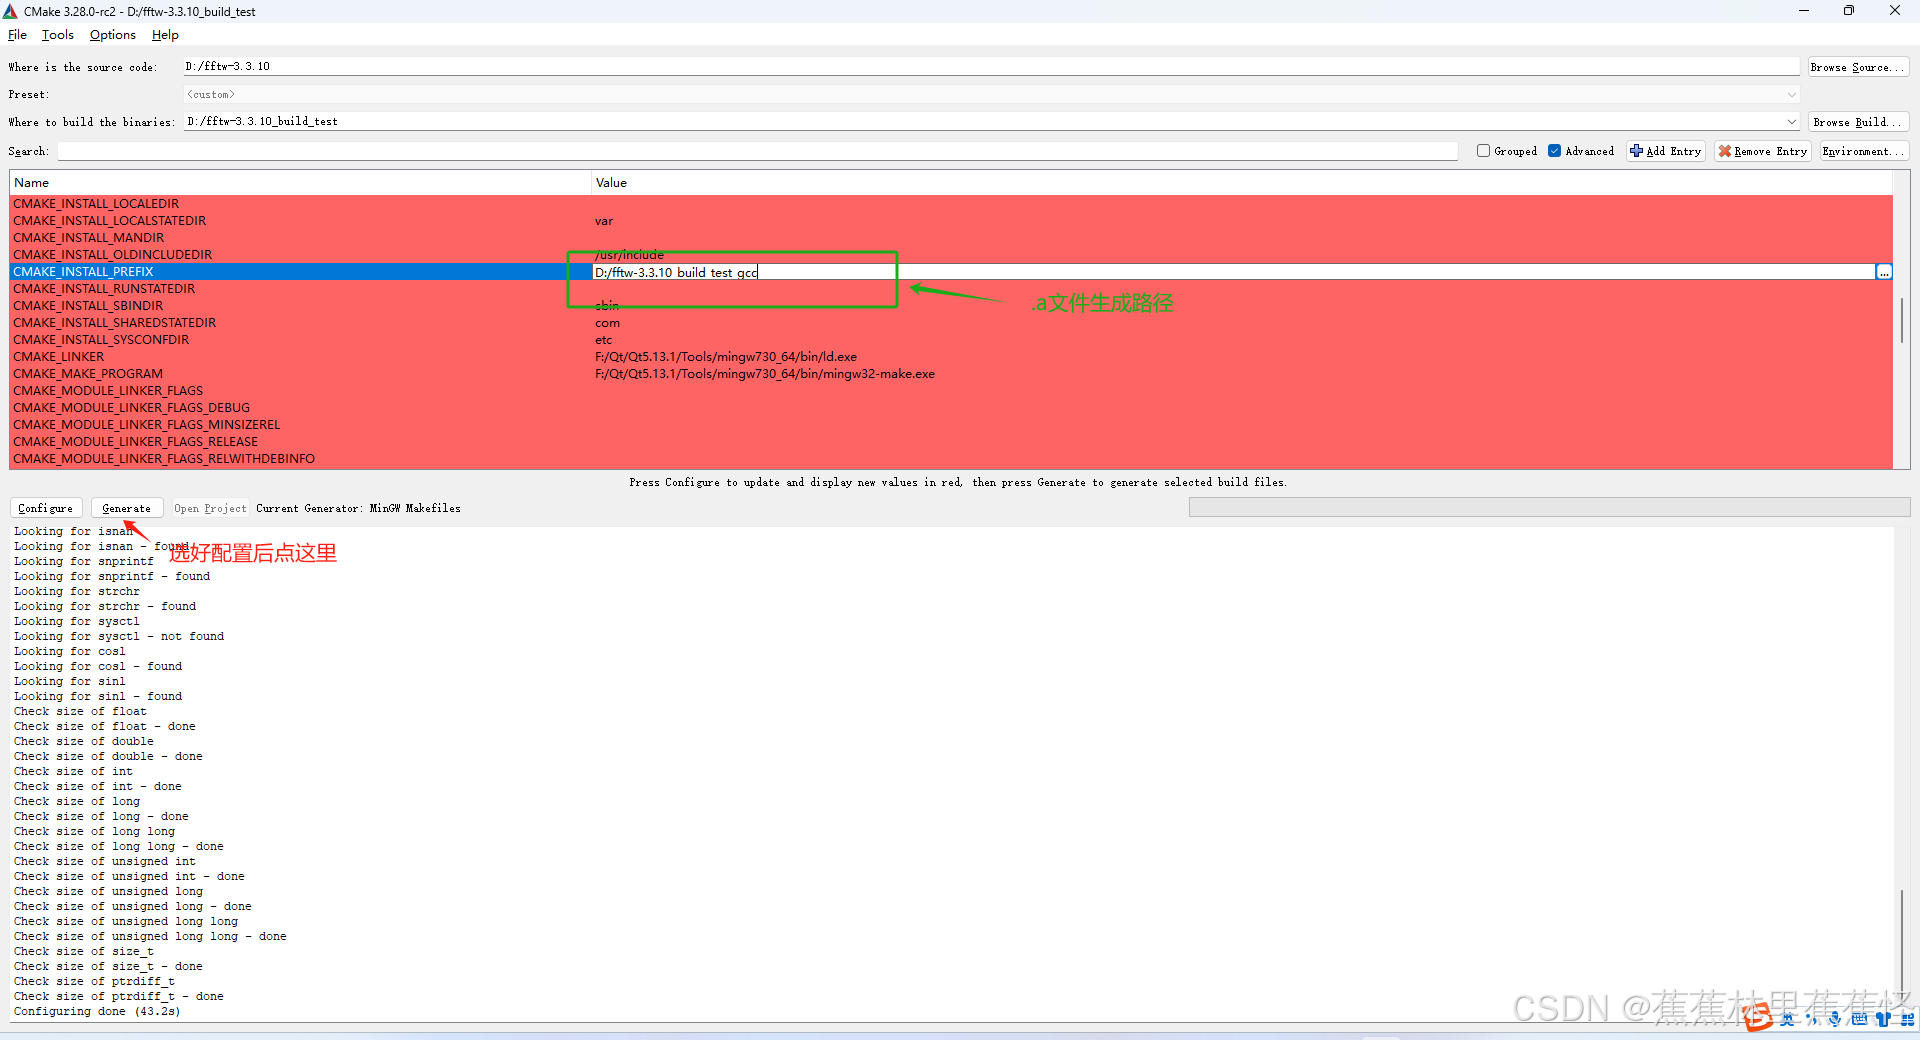Click the CMake logo in the title bar
1920x1040 pixels.
10,11
